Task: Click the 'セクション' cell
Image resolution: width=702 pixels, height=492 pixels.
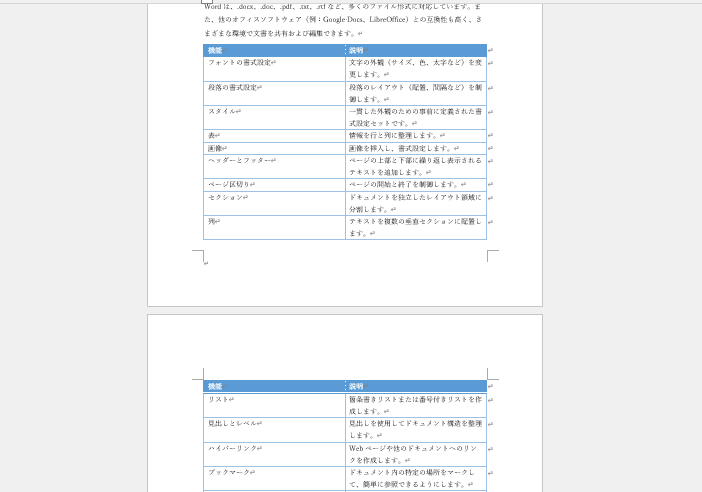Action: (274, 203)
